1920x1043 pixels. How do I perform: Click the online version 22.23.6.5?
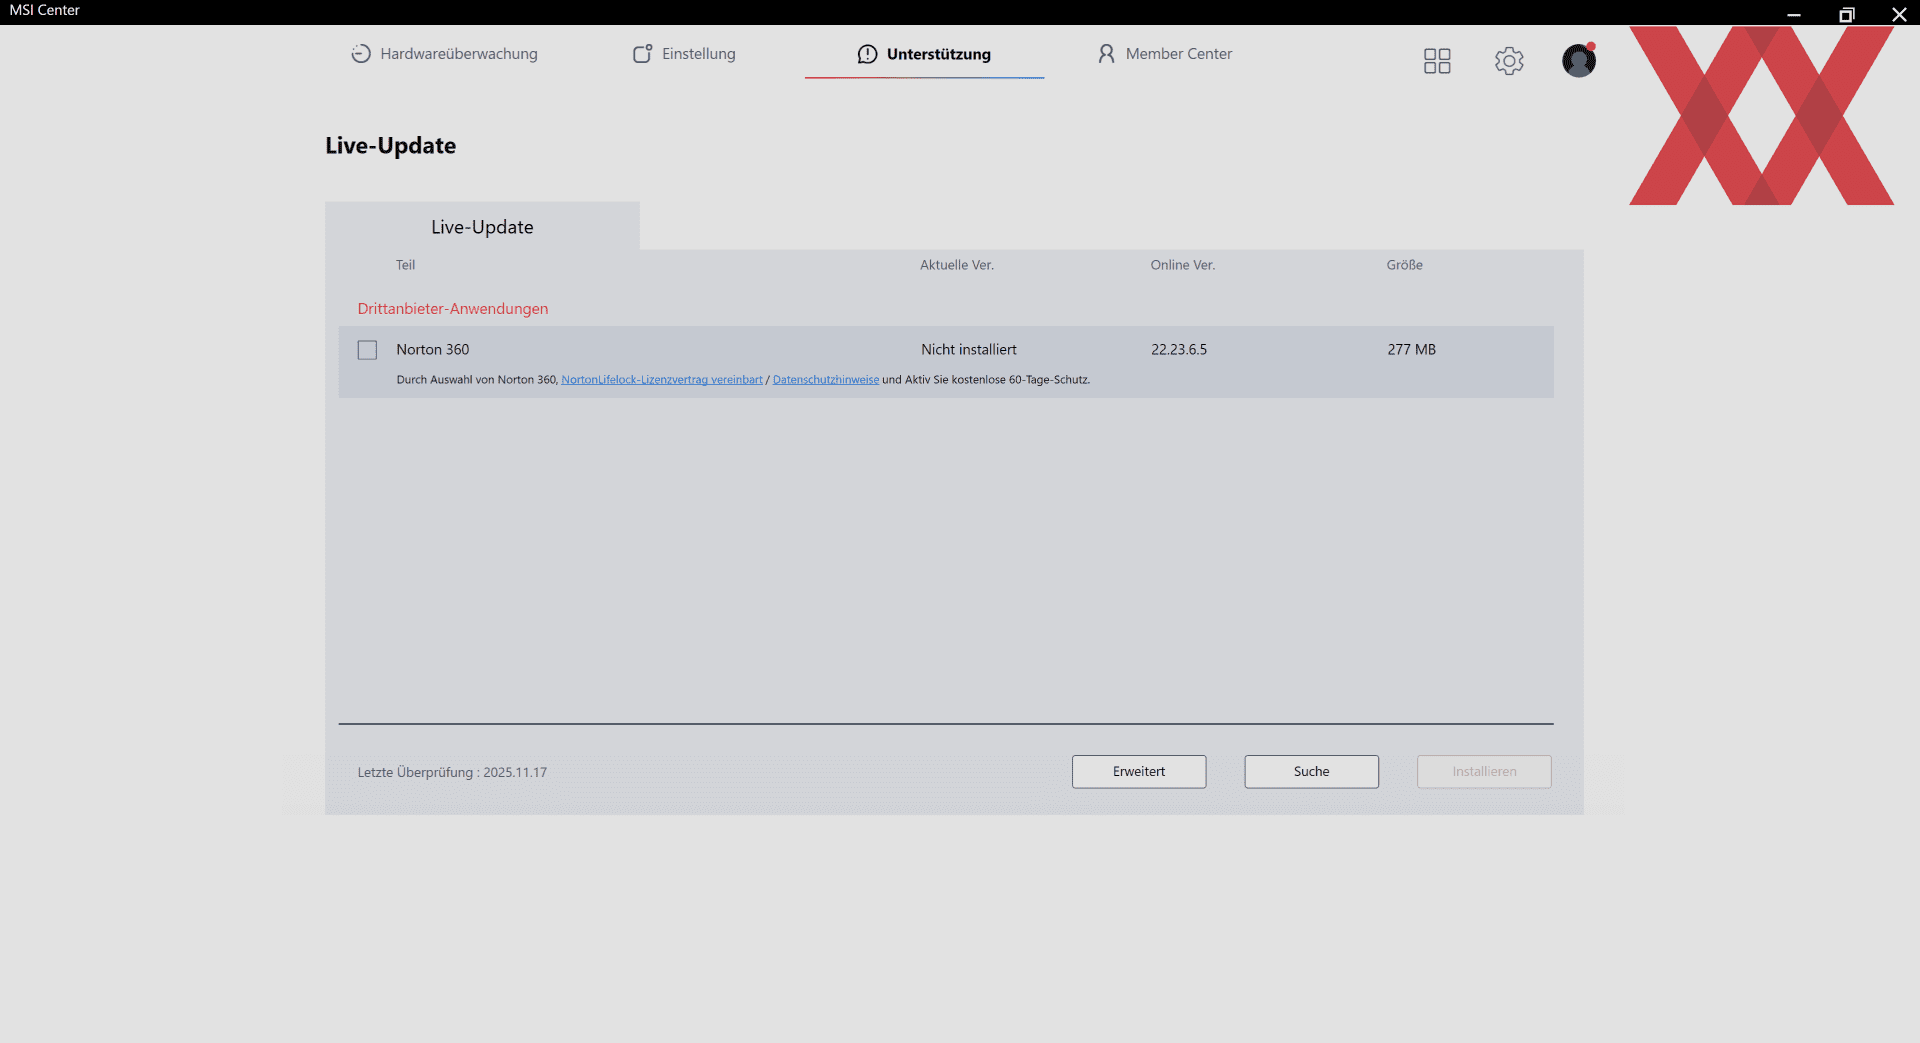pos(1179,350)
